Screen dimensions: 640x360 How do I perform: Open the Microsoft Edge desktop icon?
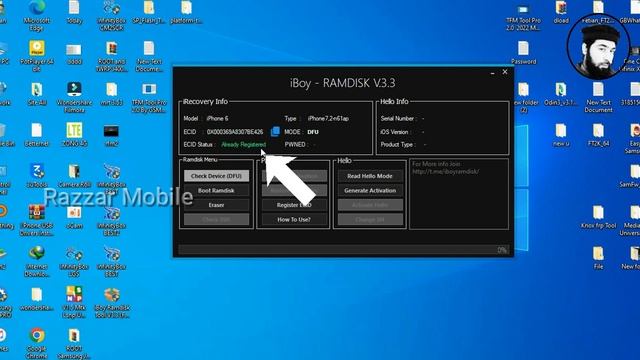(x=37, y=16)
